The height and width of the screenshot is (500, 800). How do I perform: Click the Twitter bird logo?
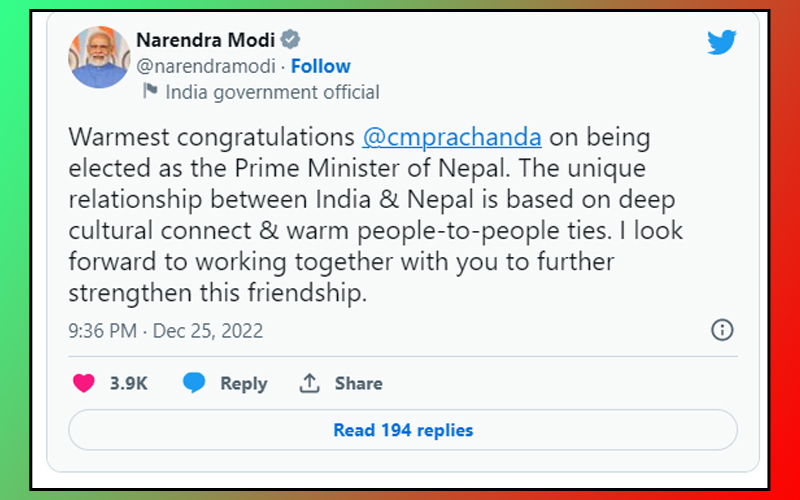[x=721, y=42]
